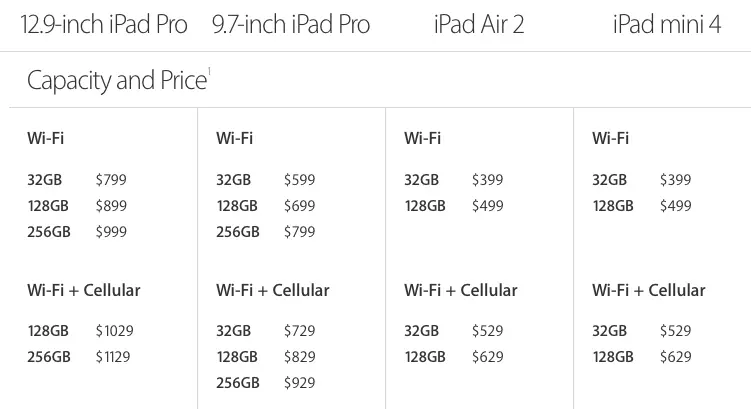Click Wi-Fi + Cellular heading under iPad Air 2
The height and width of the screenshot is (409, 751).
461,291
